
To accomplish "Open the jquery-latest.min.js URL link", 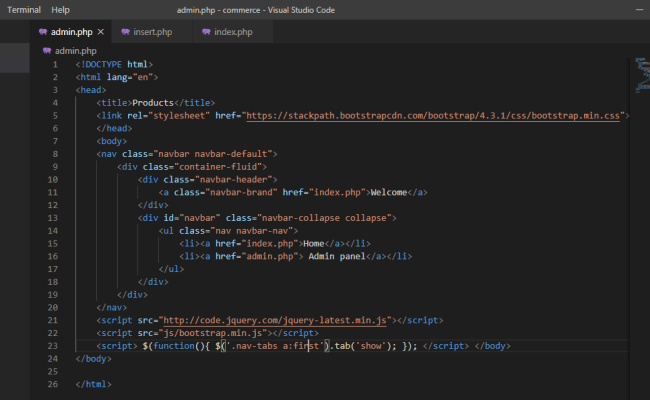I will coord(275,320).
